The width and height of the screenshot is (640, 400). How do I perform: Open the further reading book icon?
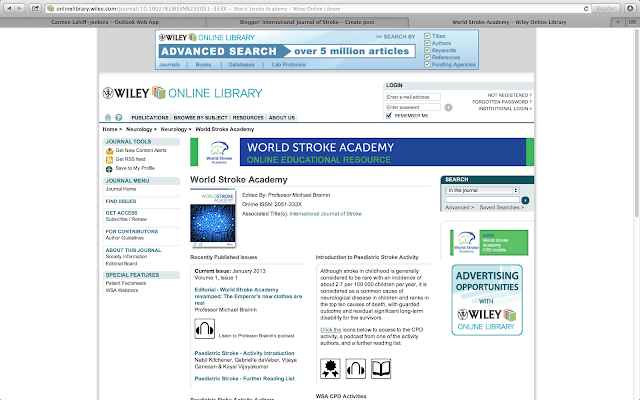click(381, 369)
